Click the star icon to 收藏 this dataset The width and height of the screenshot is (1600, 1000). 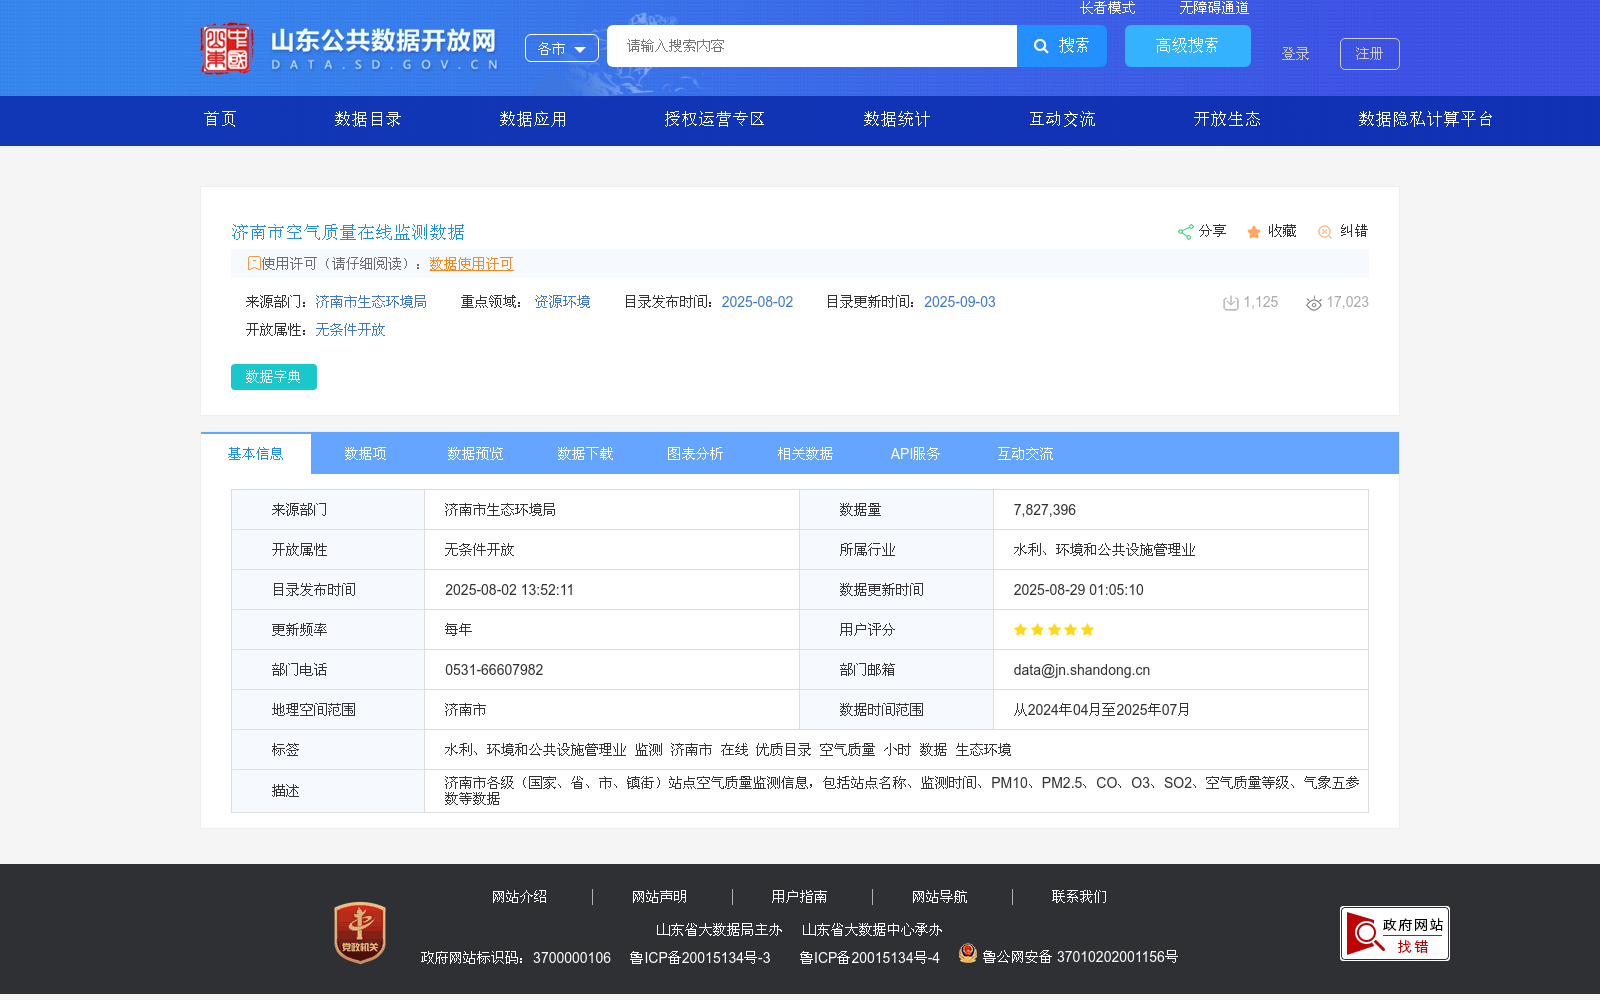point(1253,231)
